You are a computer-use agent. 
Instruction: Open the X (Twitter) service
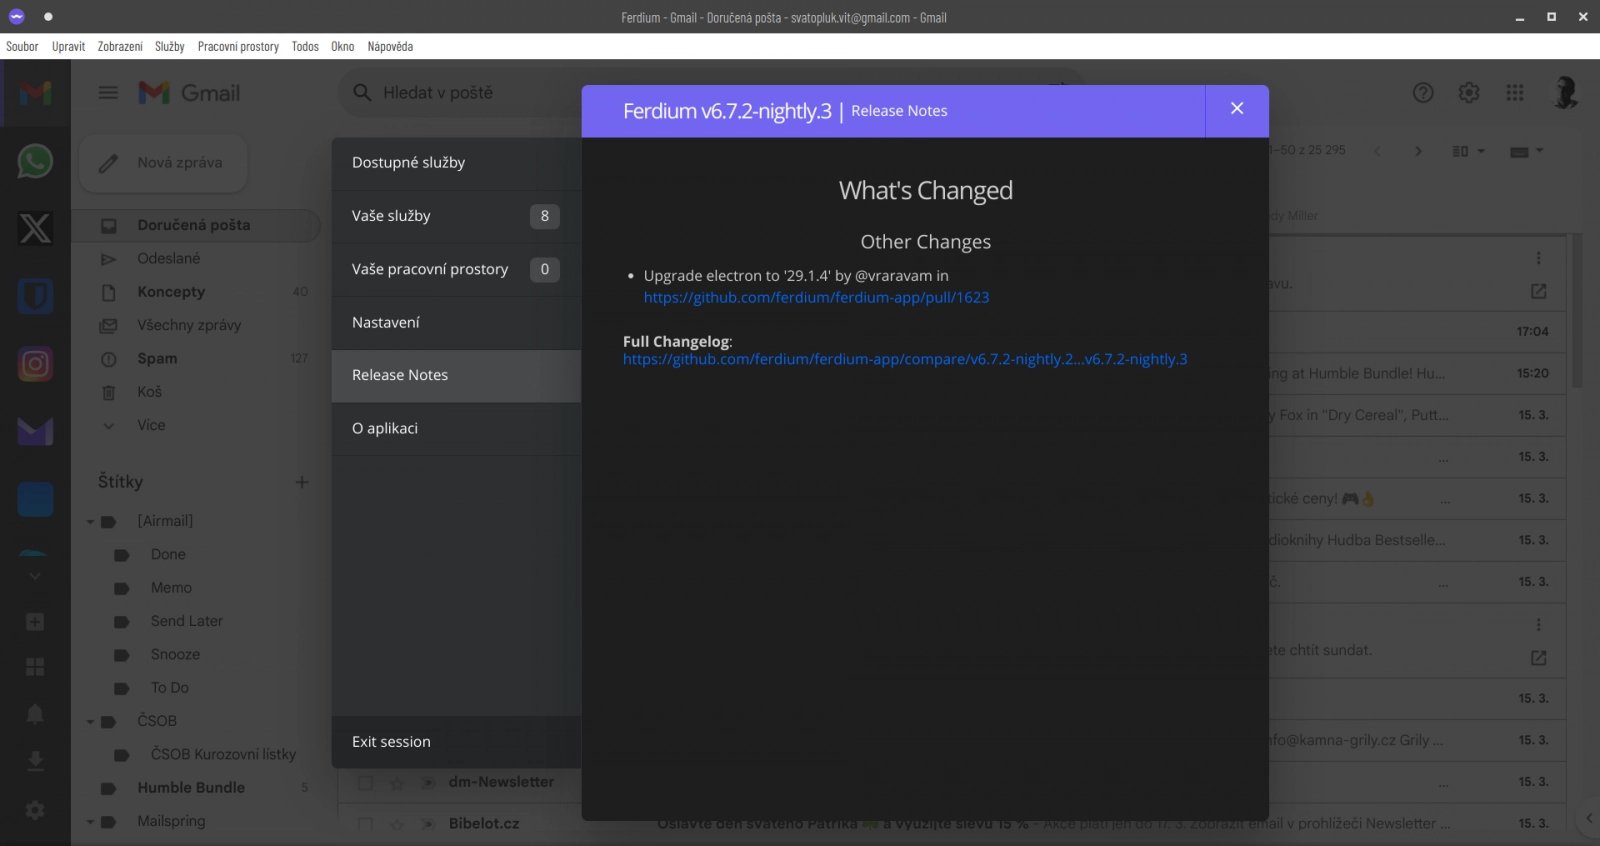[x=35, y=228]
